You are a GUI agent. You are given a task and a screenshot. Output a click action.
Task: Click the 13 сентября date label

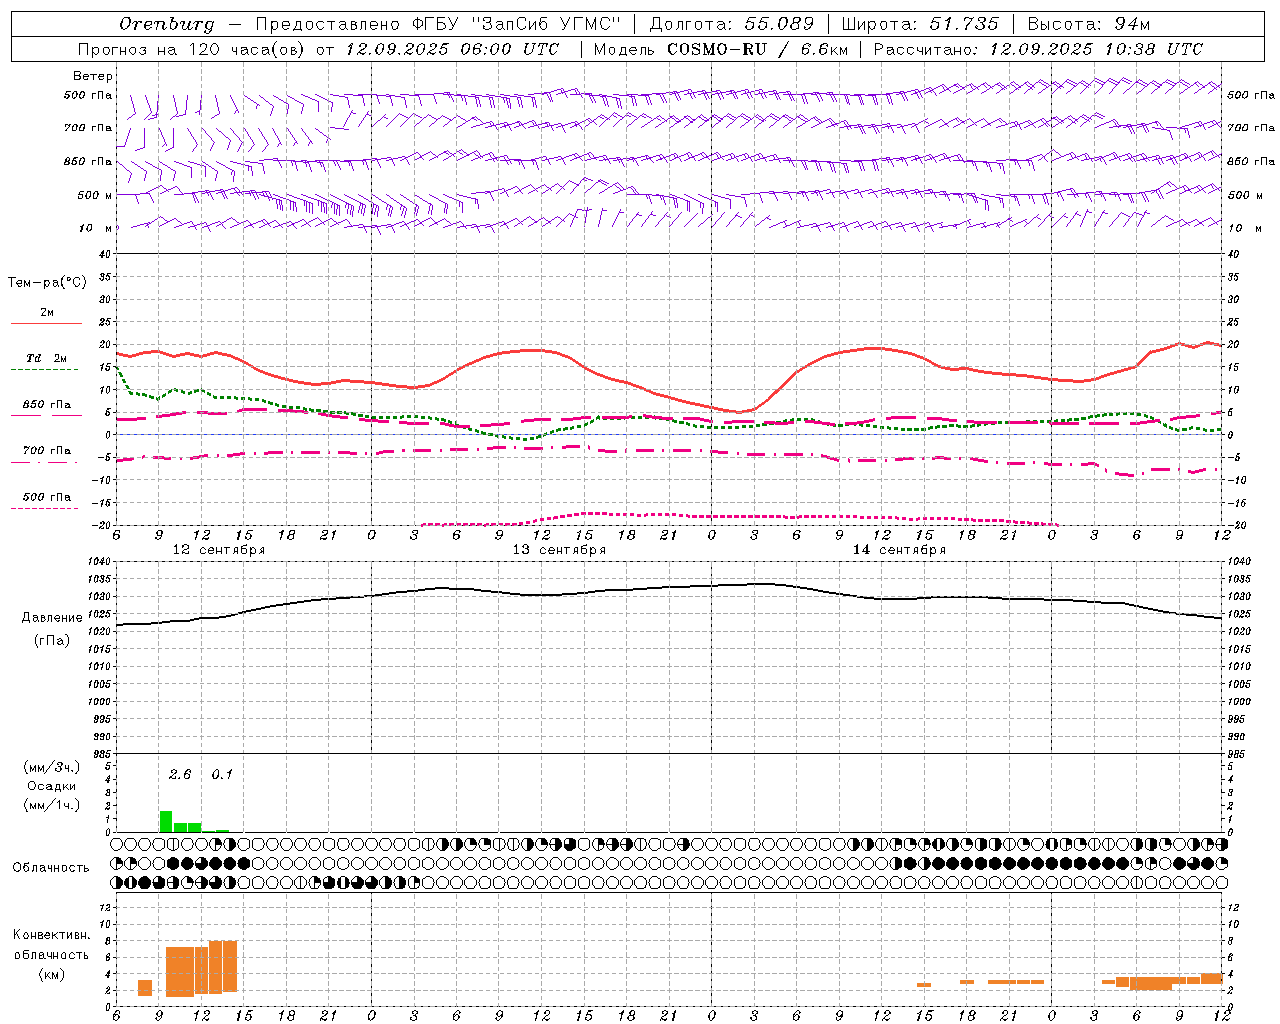coord(559,549)
